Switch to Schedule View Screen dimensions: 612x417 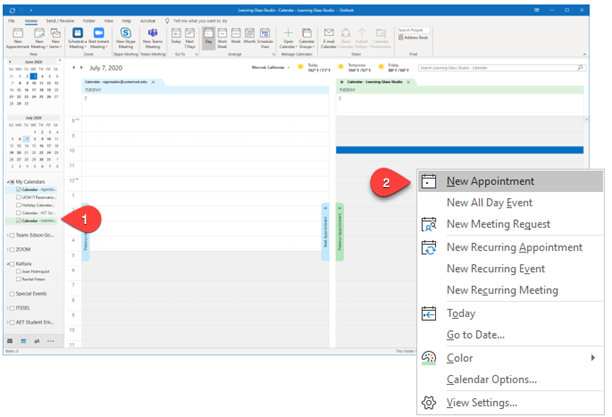265,38
